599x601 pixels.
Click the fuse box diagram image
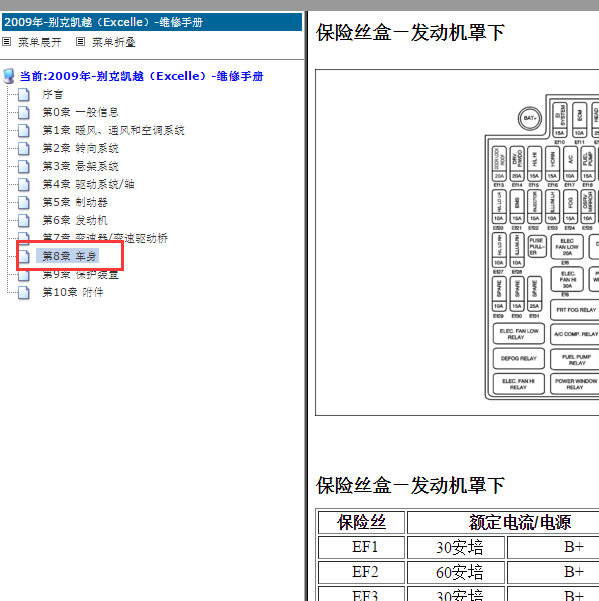[x=457, y=242]
